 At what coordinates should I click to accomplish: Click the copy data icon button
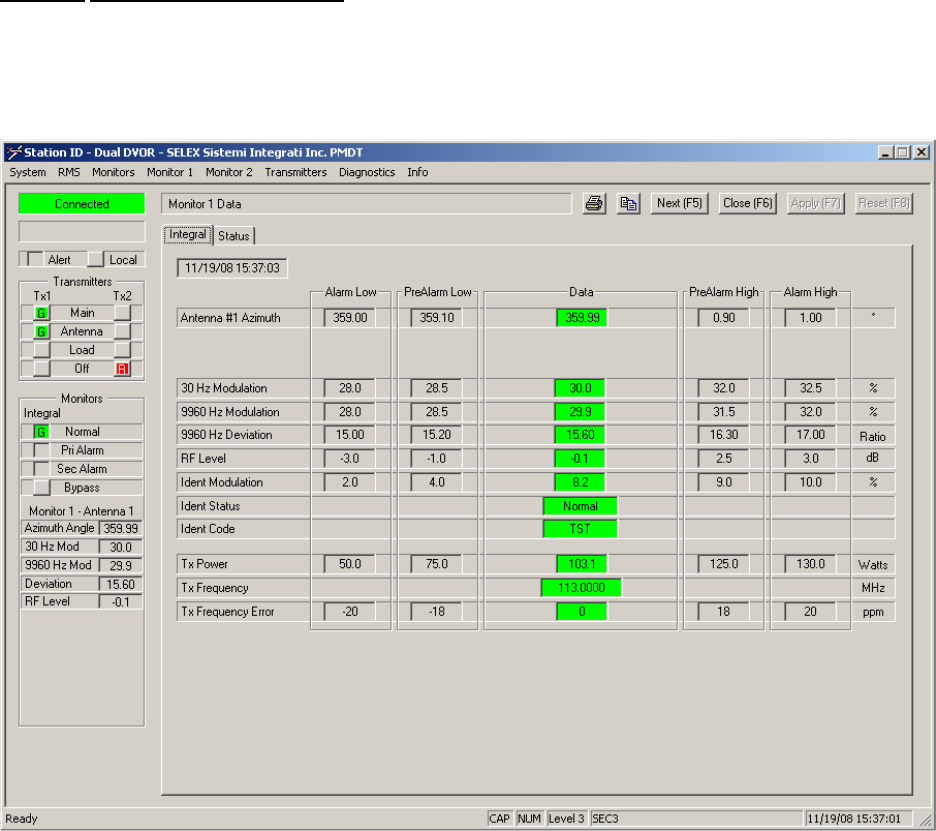pyautogui.click(x=629, y=204)
